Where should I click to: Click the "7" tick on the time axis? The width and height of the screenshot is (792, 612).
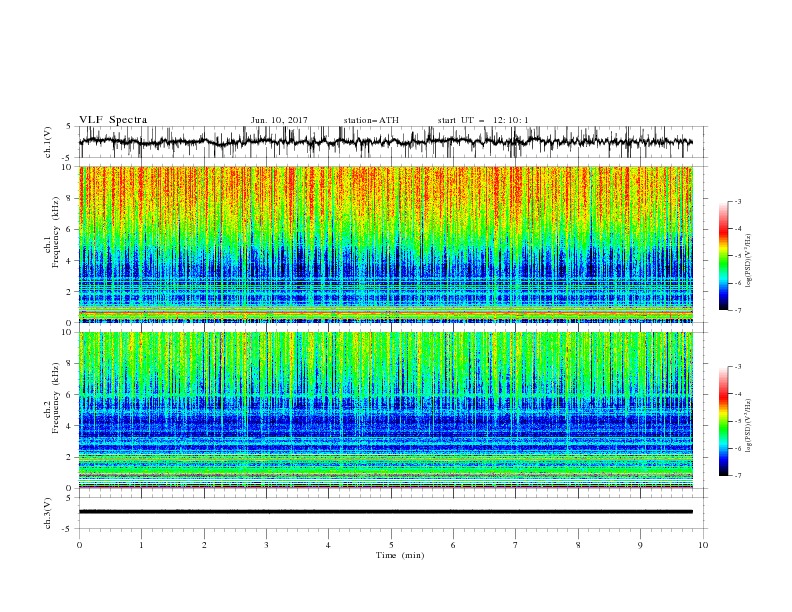(x=516, y=545)
